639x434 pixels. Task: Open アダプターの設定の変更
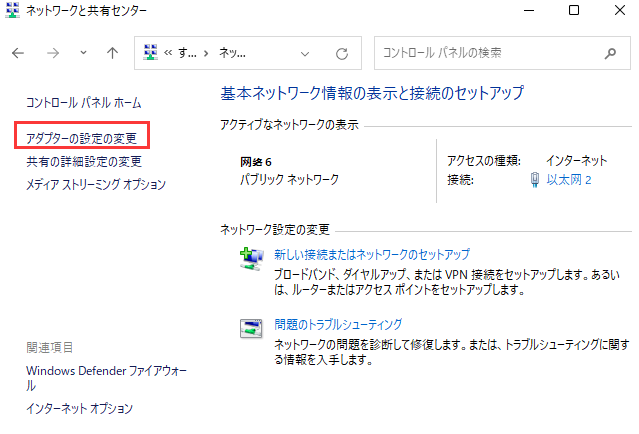[x=82, y=139]
